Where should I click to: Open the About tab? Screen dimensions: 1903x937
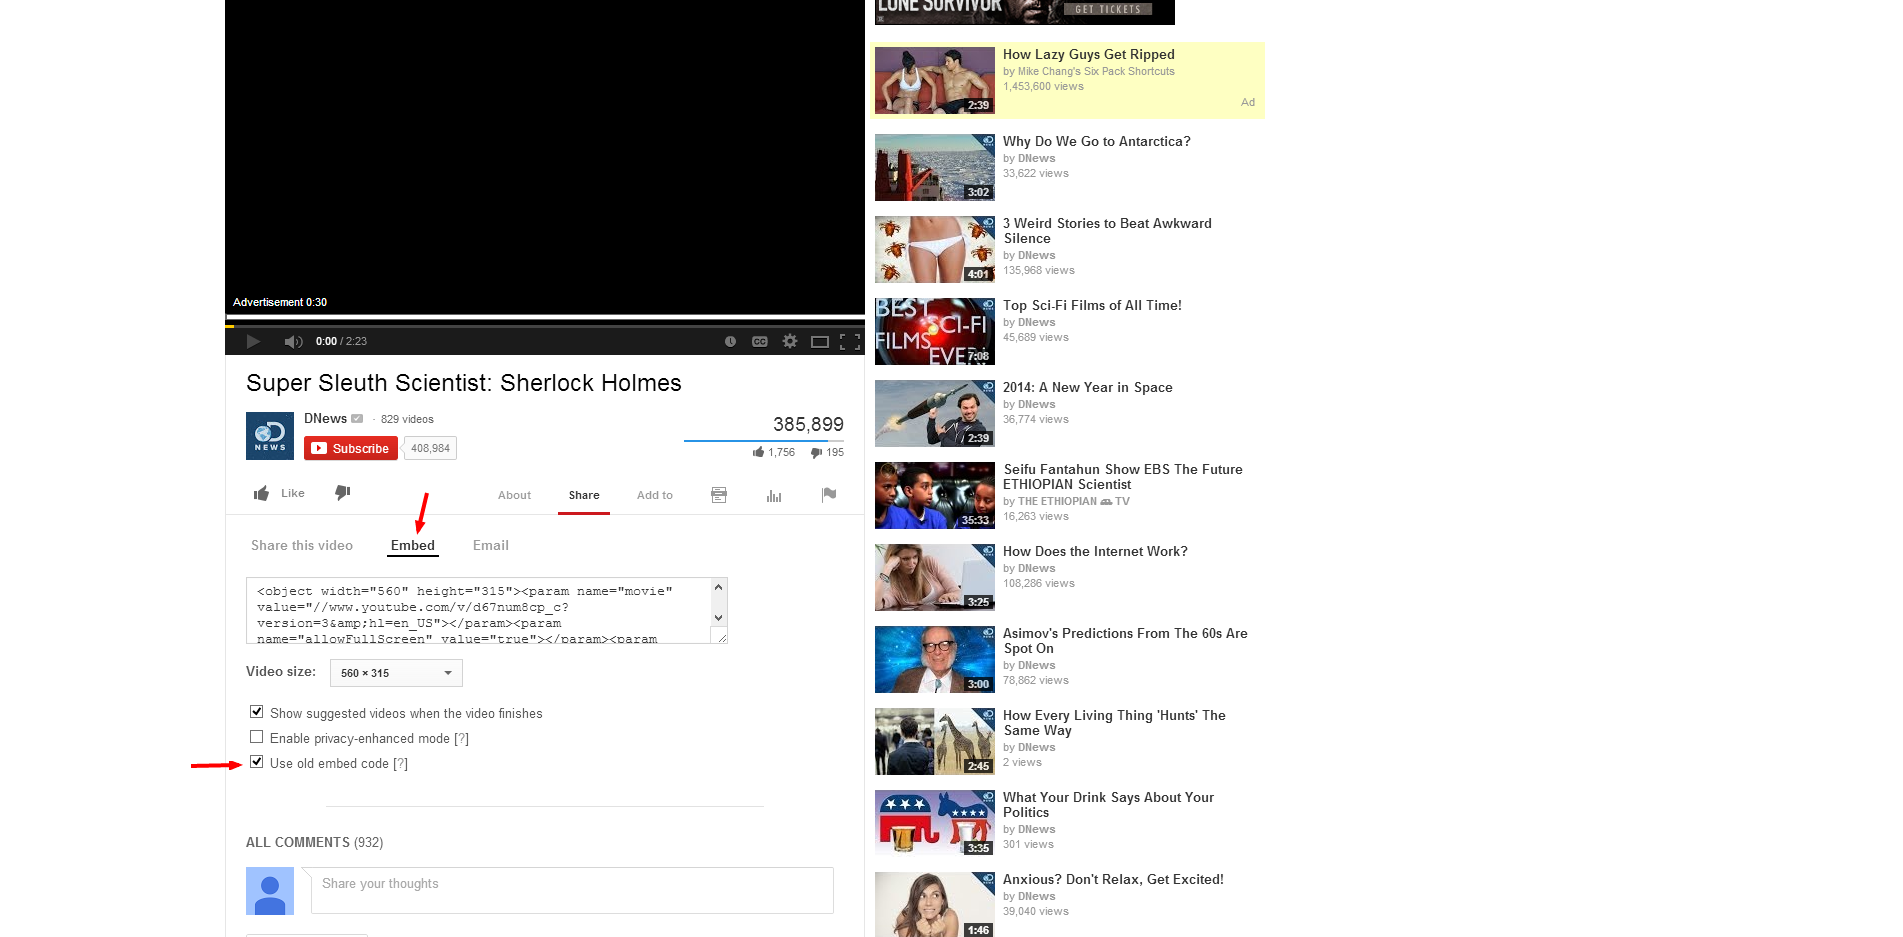click(x=514, y=495)
